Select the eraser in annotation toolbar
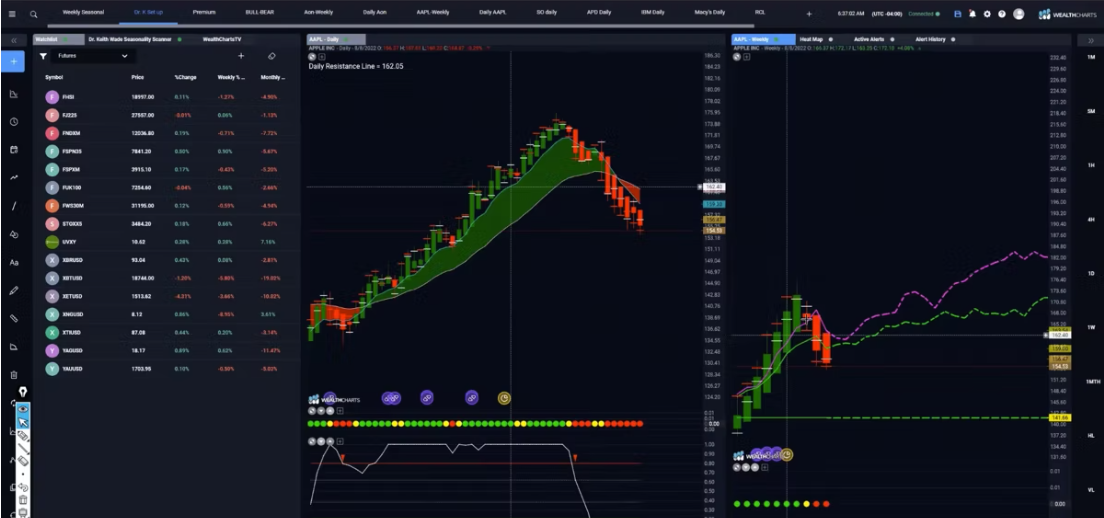 (23, 461)
